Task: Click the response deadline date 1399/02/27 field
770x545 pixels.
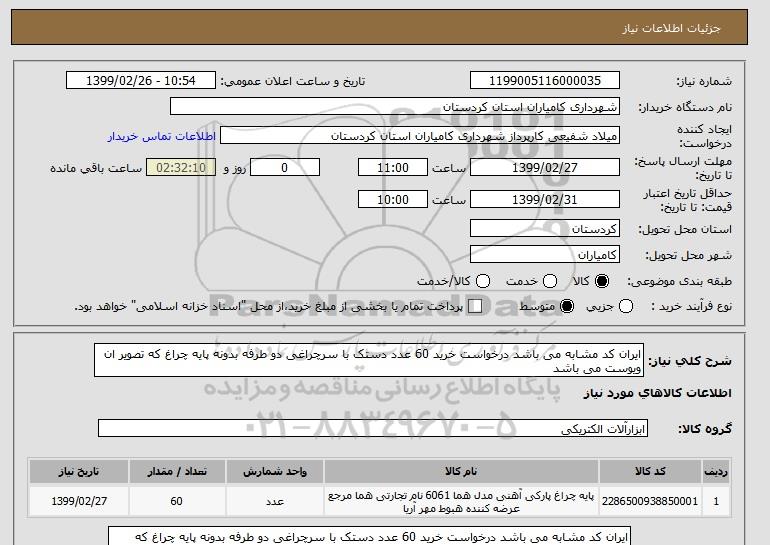Action: click(x=545, y=167)
